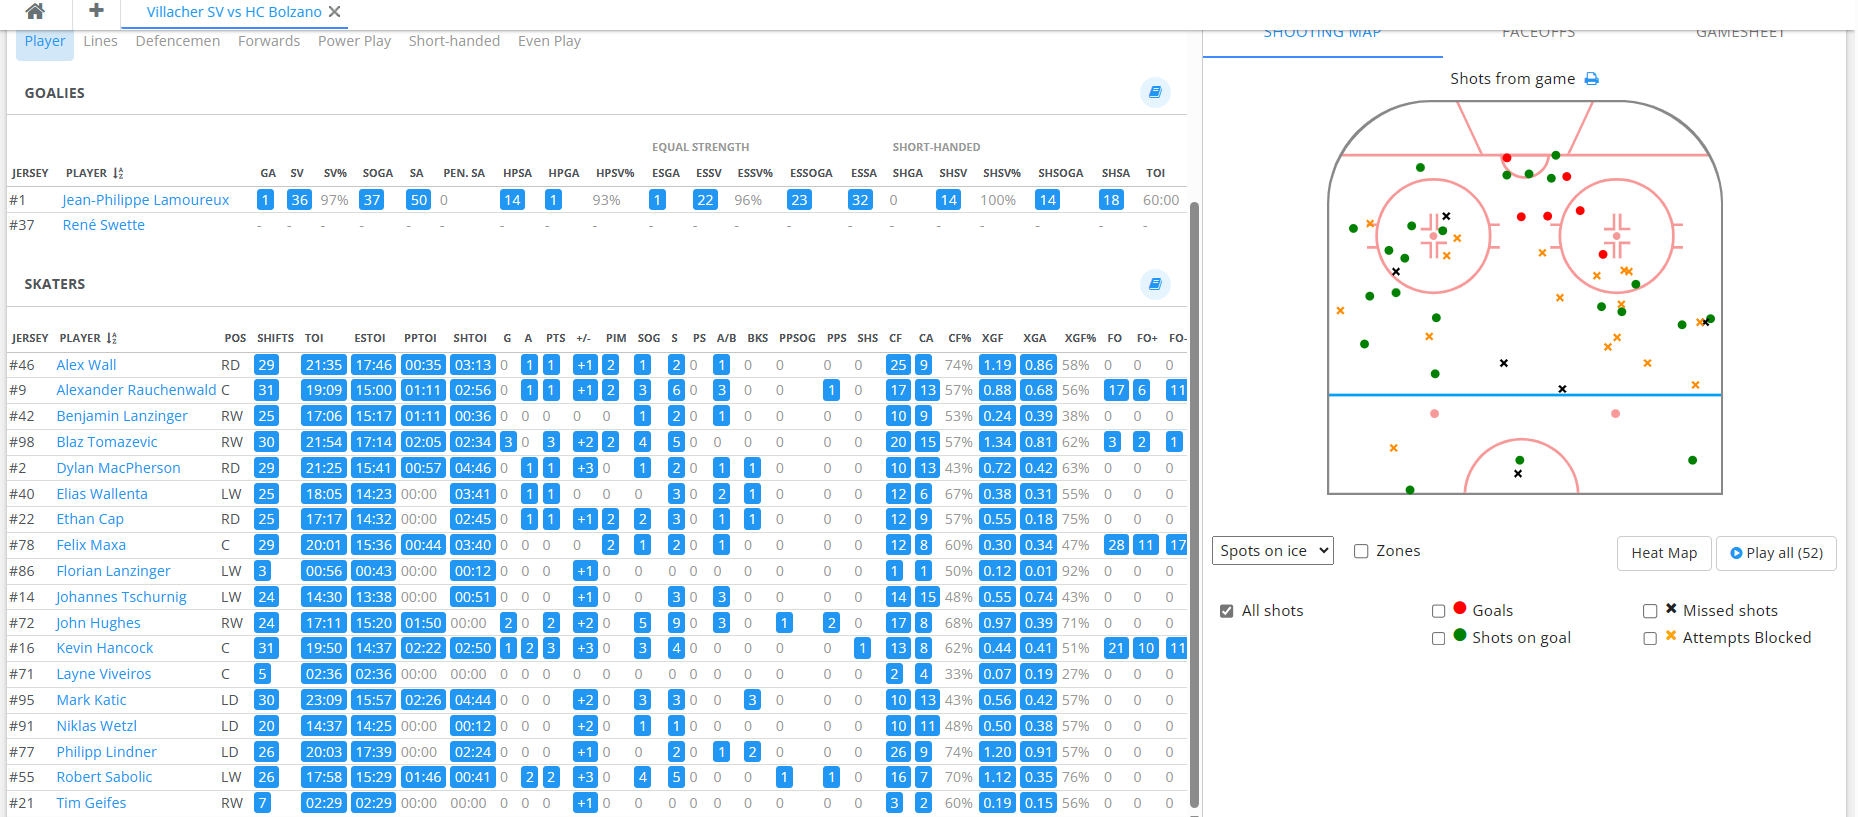Switch to the Power Play tab

click(354, 41)
